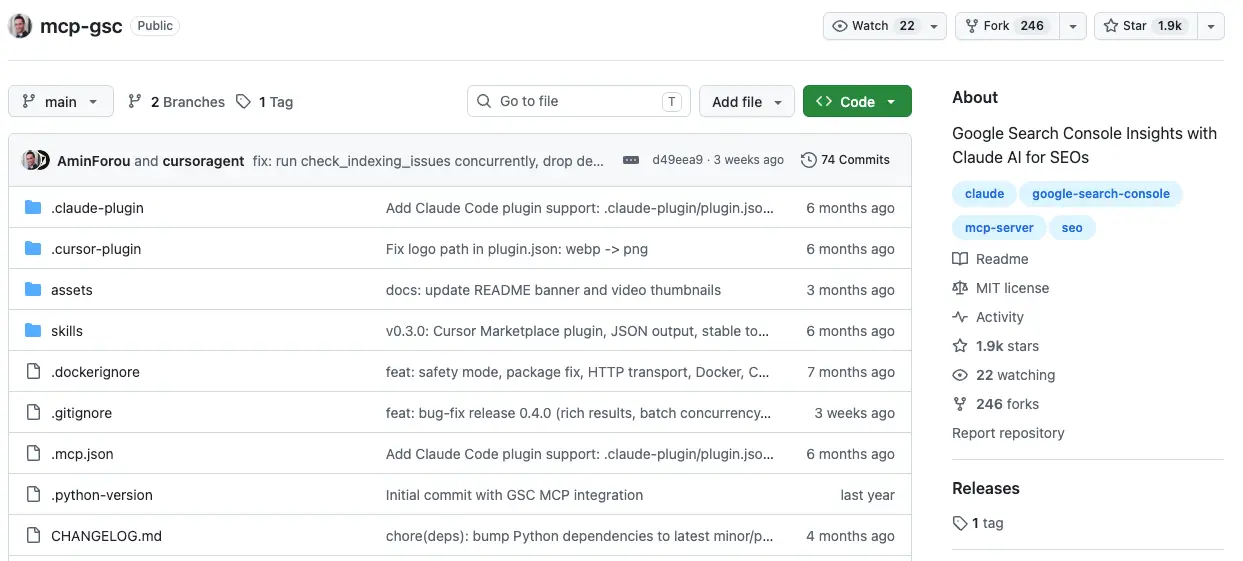The height and width of the screenshot is (561, 1243).
Task: Click the Activity pulse icon
Action: point(960,317)
